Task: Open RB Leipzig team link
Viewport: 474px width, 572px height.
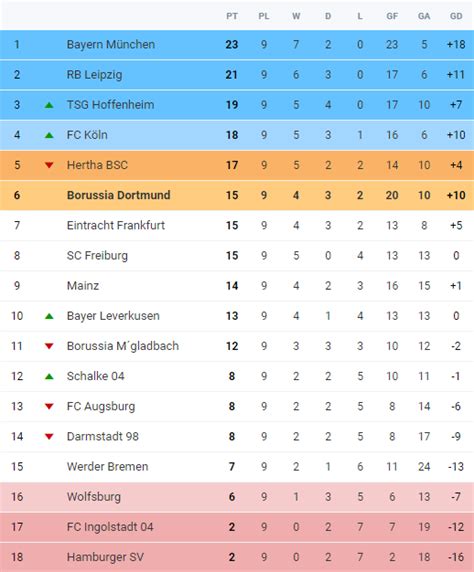Action: [x=95, y=75]
